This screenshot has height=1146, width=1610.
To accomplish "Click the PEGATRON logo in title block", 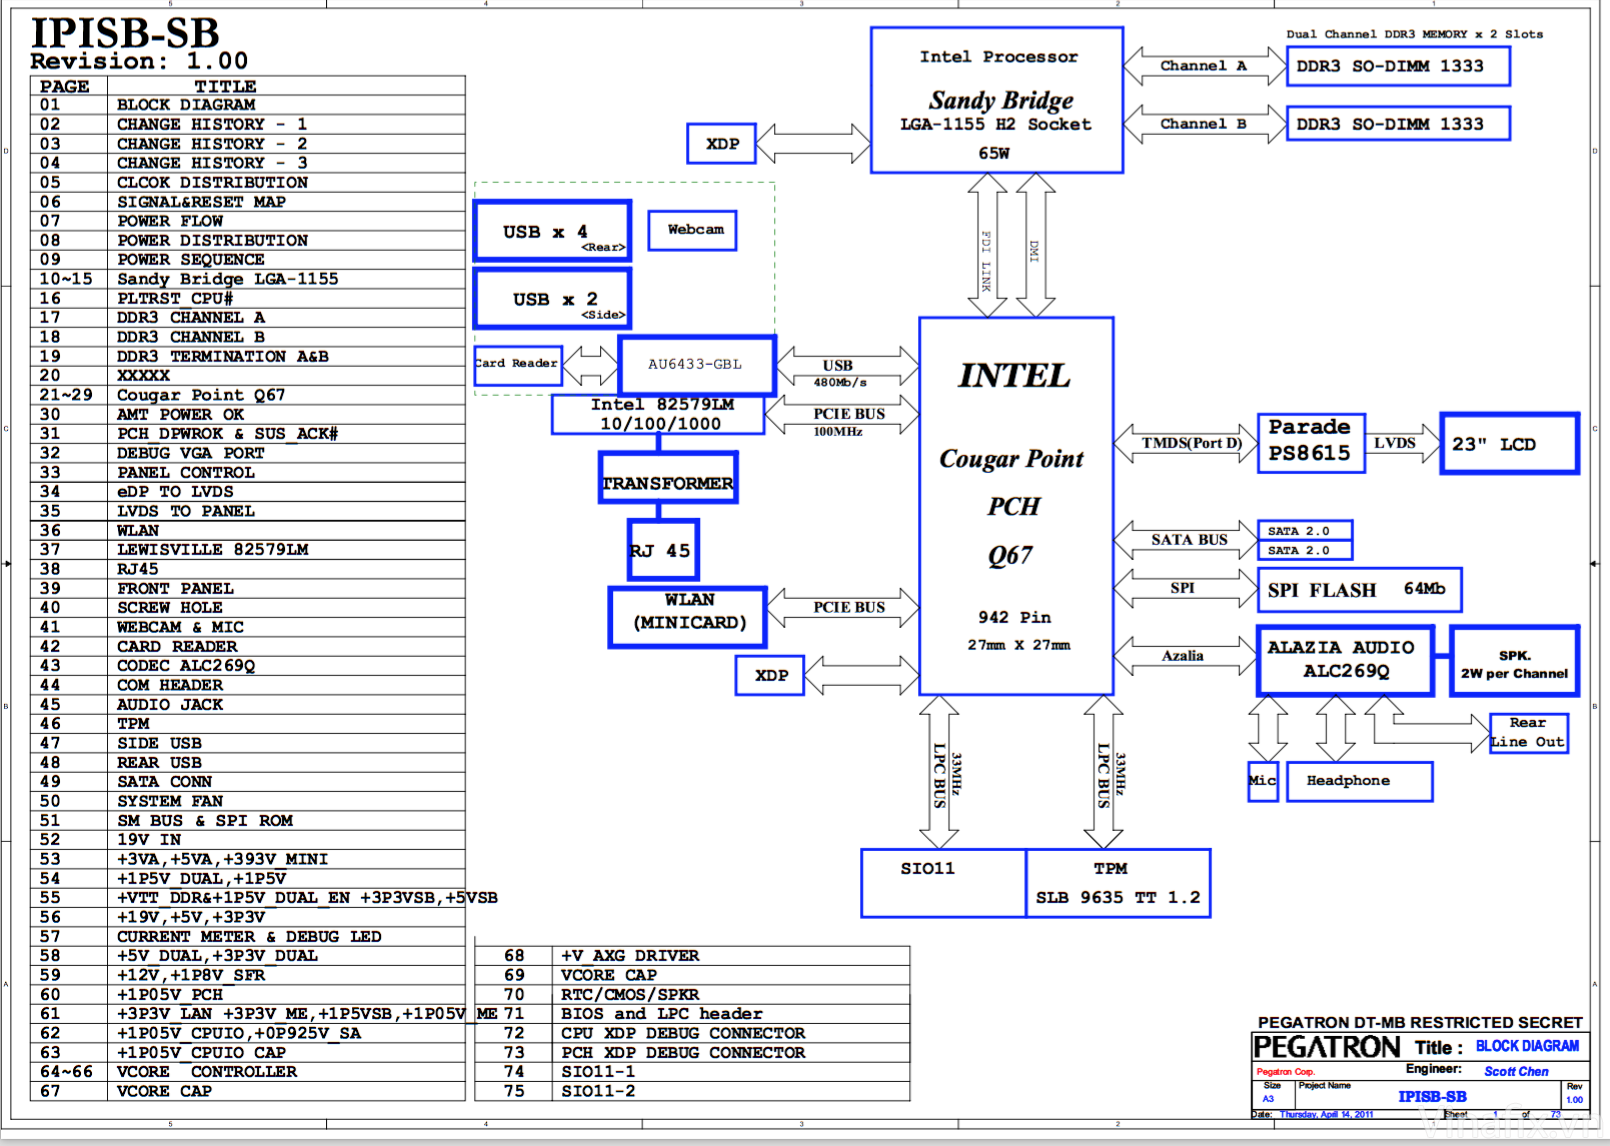I will [1327, 1047].
